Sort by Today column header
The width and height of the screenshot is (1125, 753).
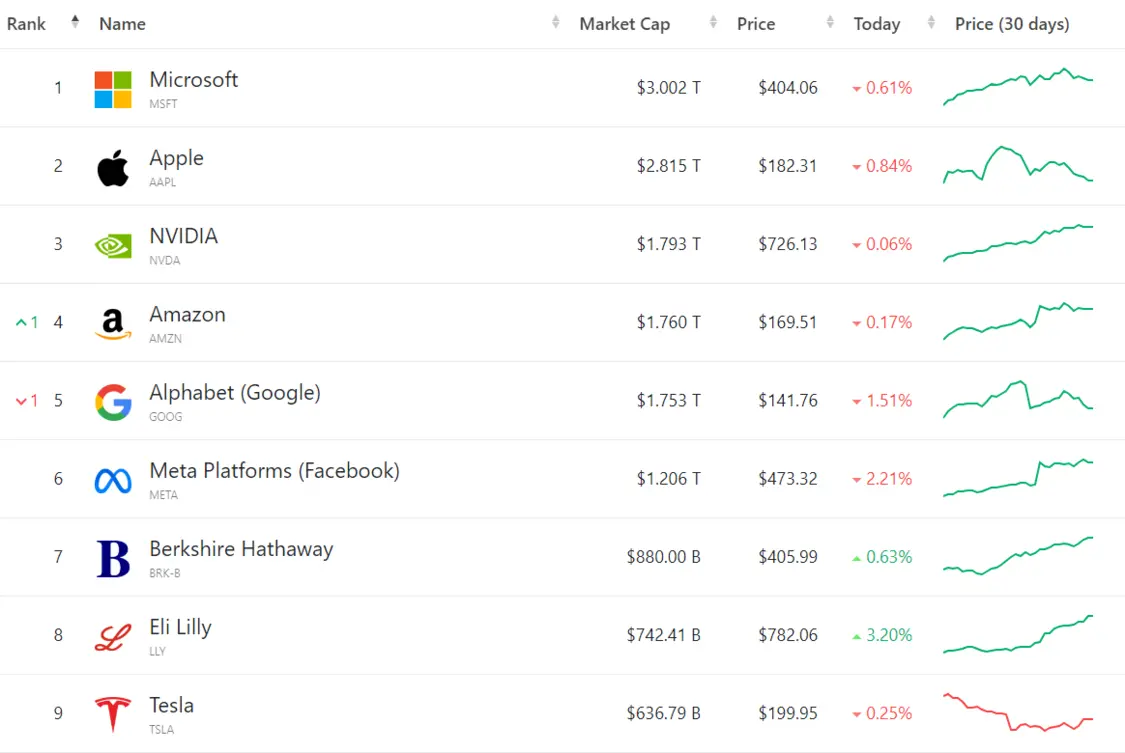click(x=877, y=24)
